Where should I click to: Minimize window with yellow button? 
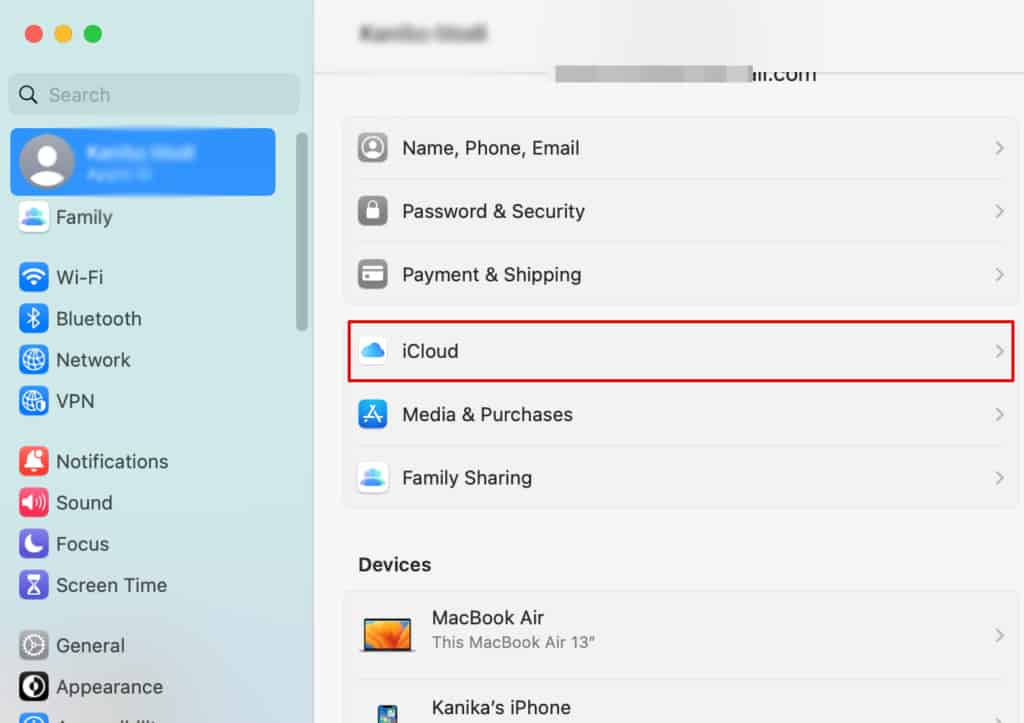[63, 33]
